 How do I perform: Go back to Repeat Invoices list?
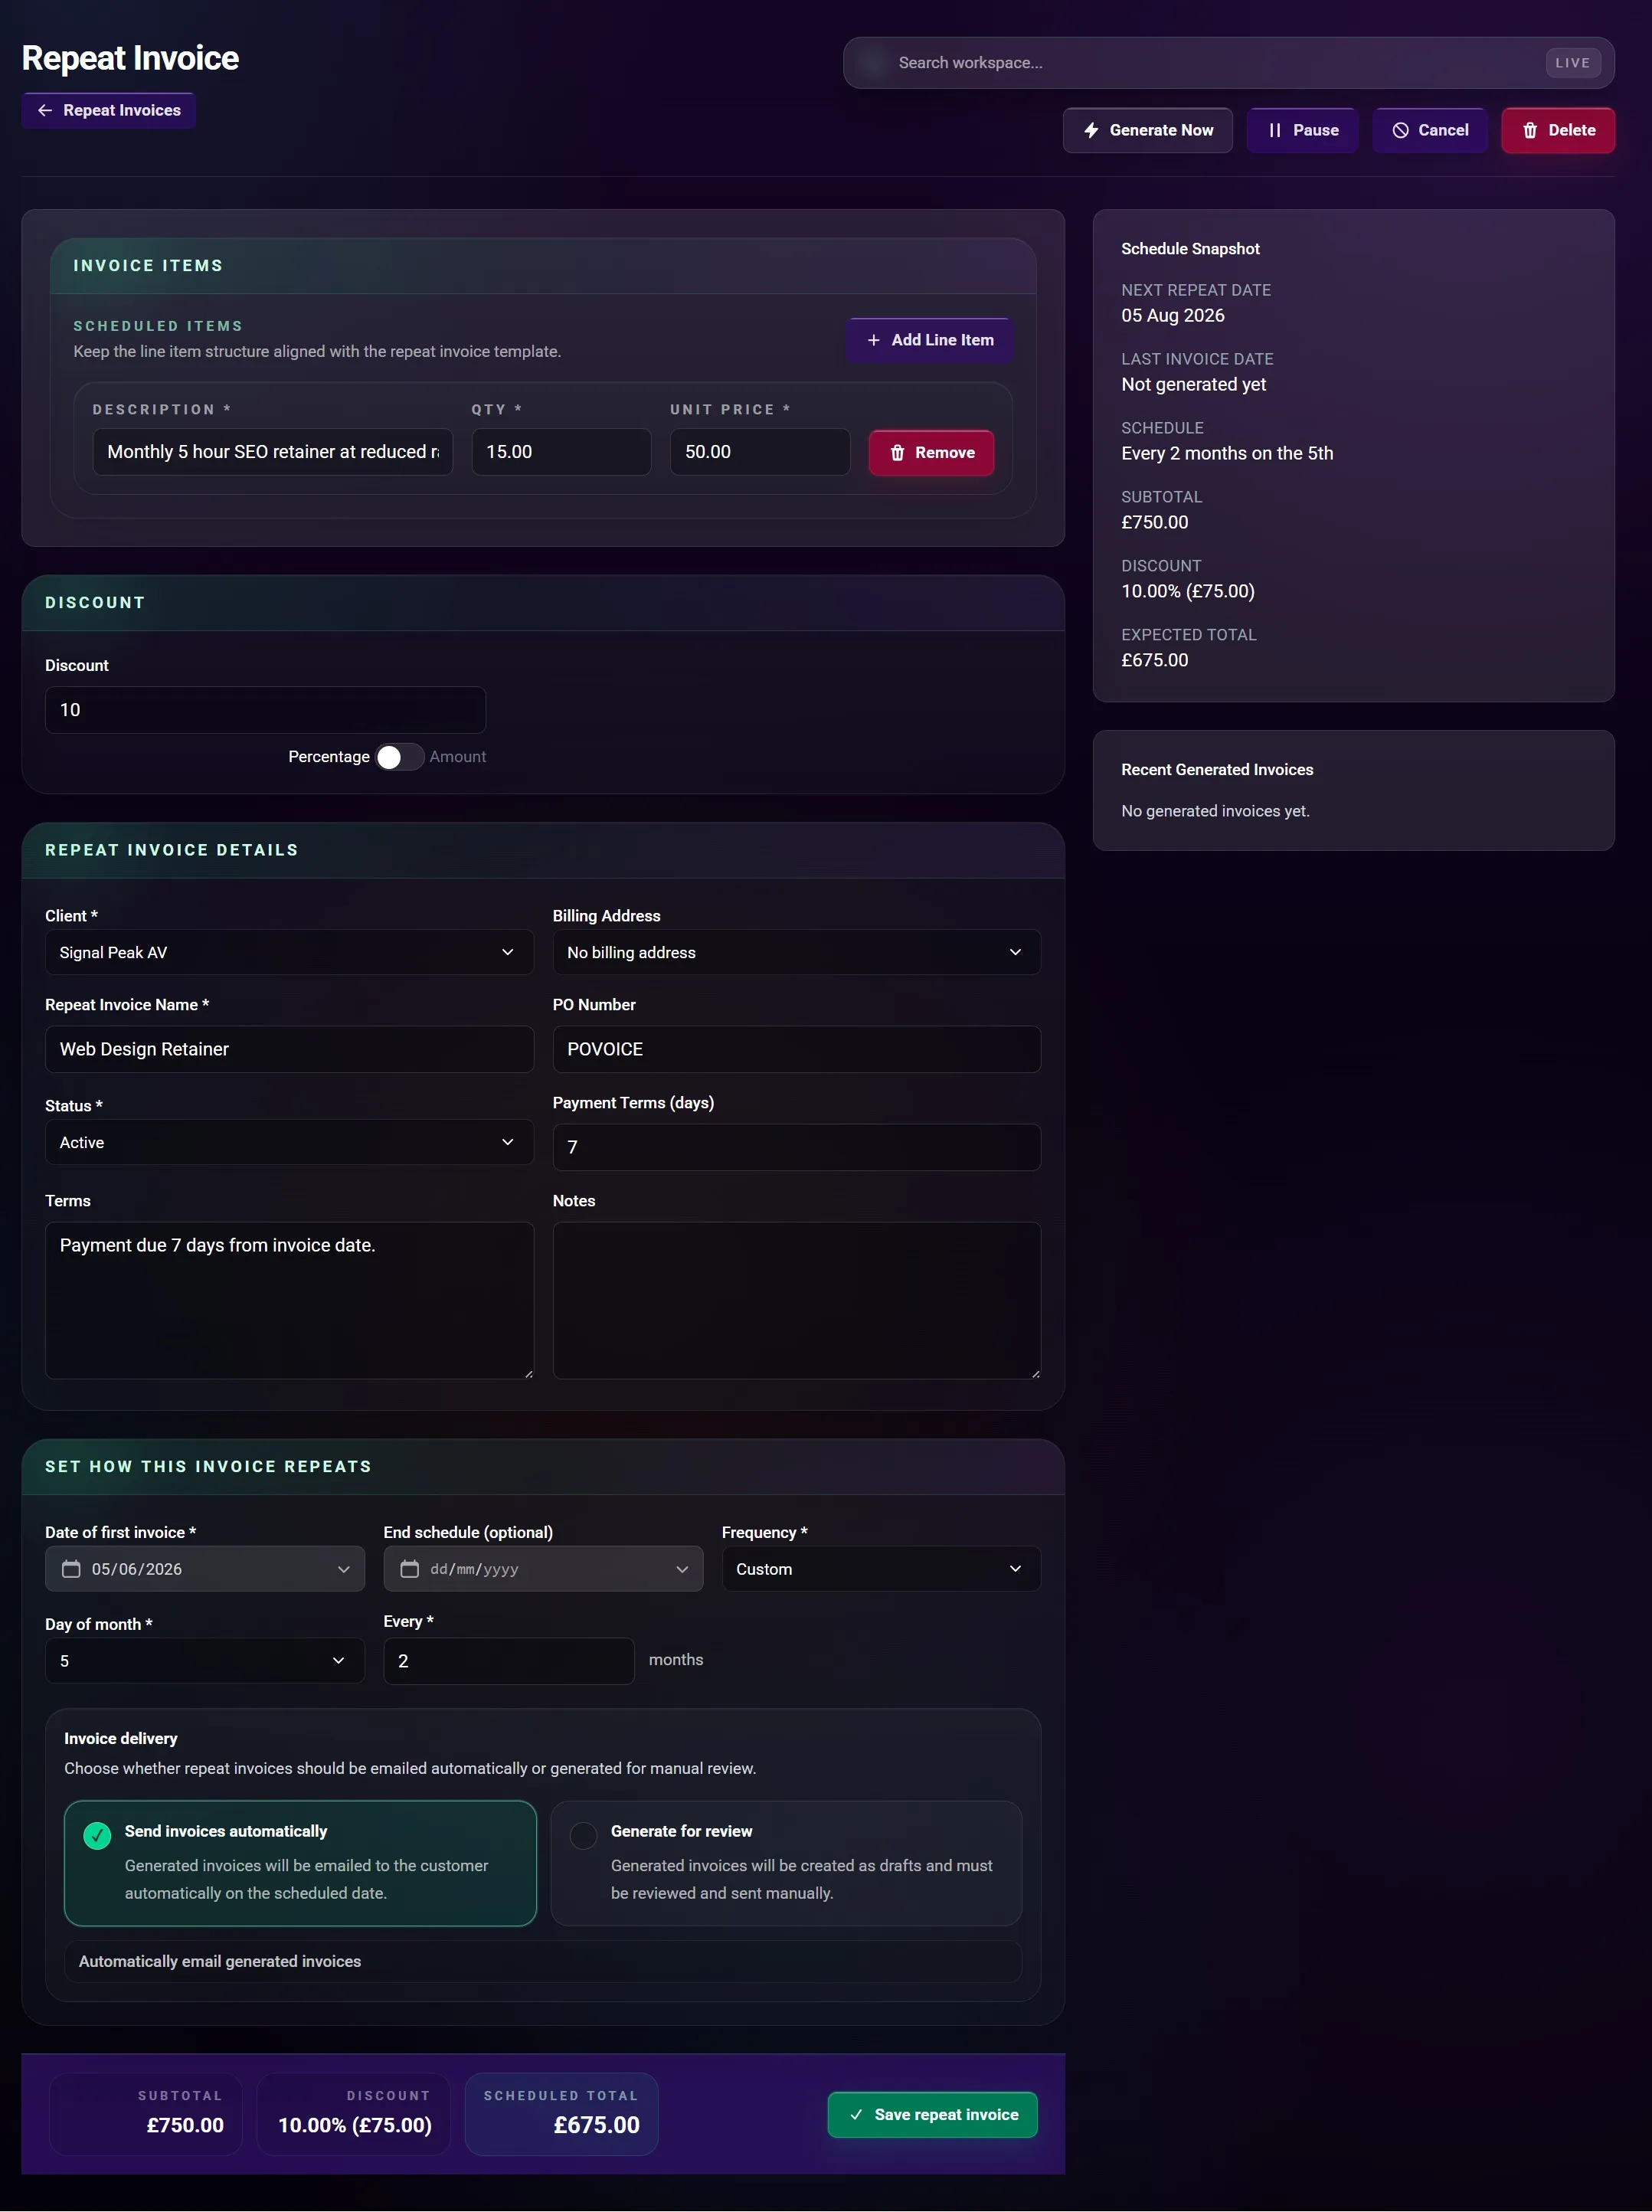coord(108,110)
